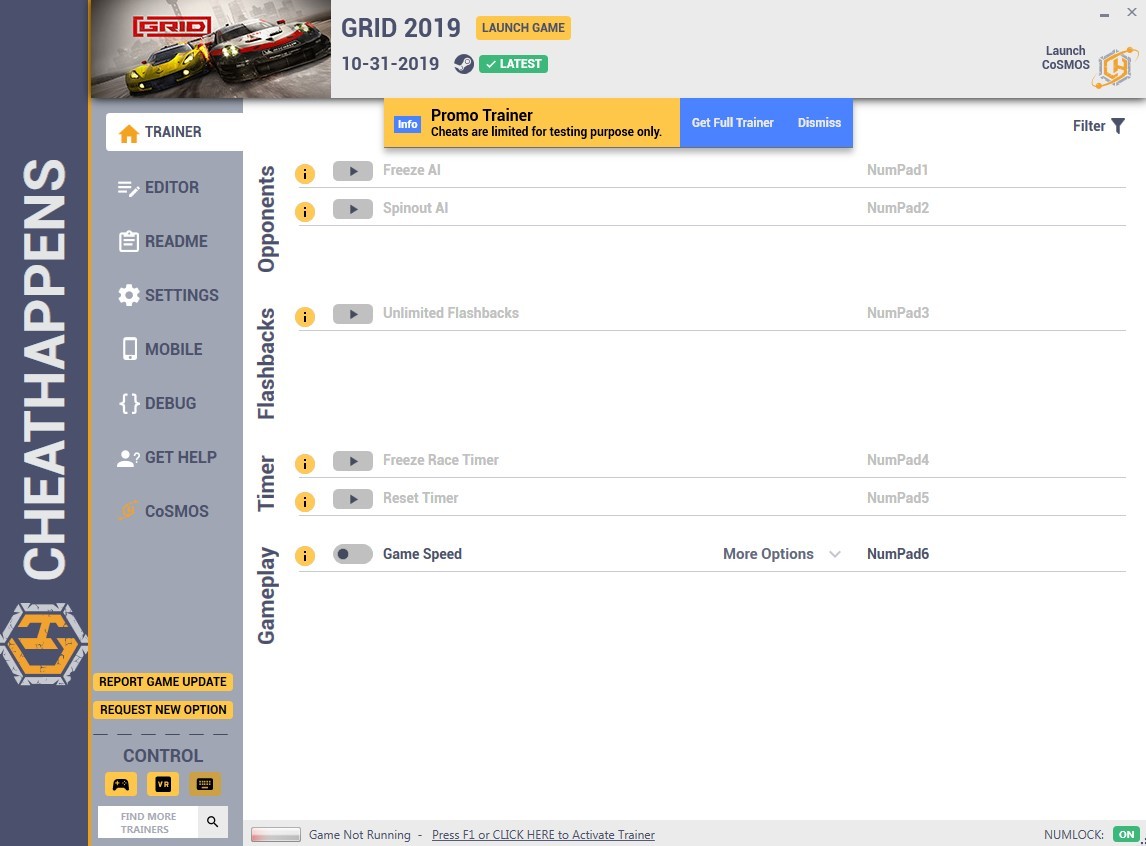The height and width of the screenshot is (846, 1146).
Task: Select the gamepad control icon
Action: (x=121, y=784)
